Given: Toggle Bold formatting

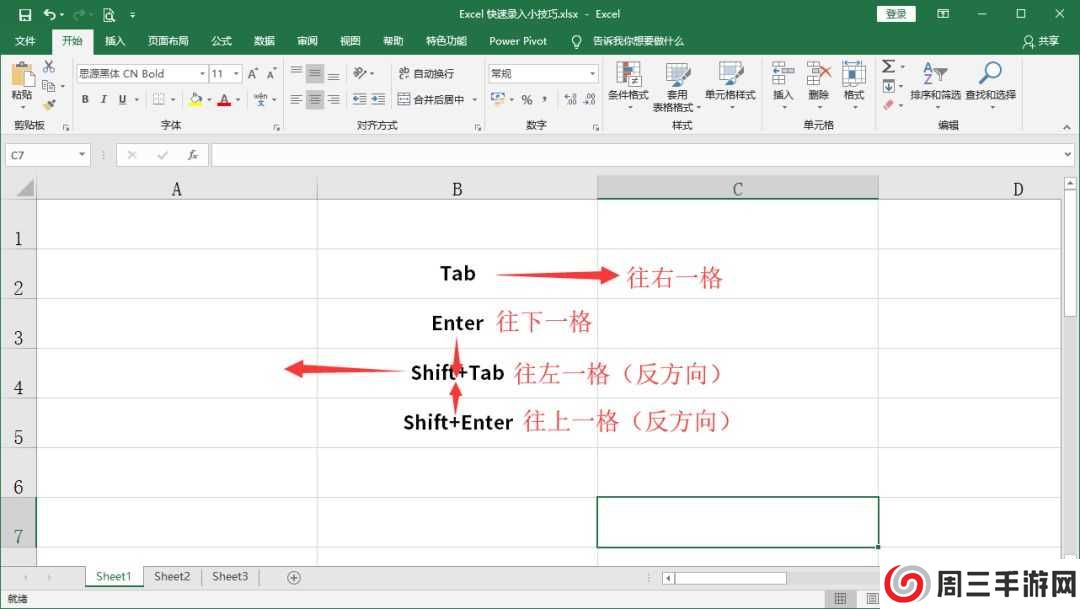Looking at the screenshot, I should click(x=86, y=100).
